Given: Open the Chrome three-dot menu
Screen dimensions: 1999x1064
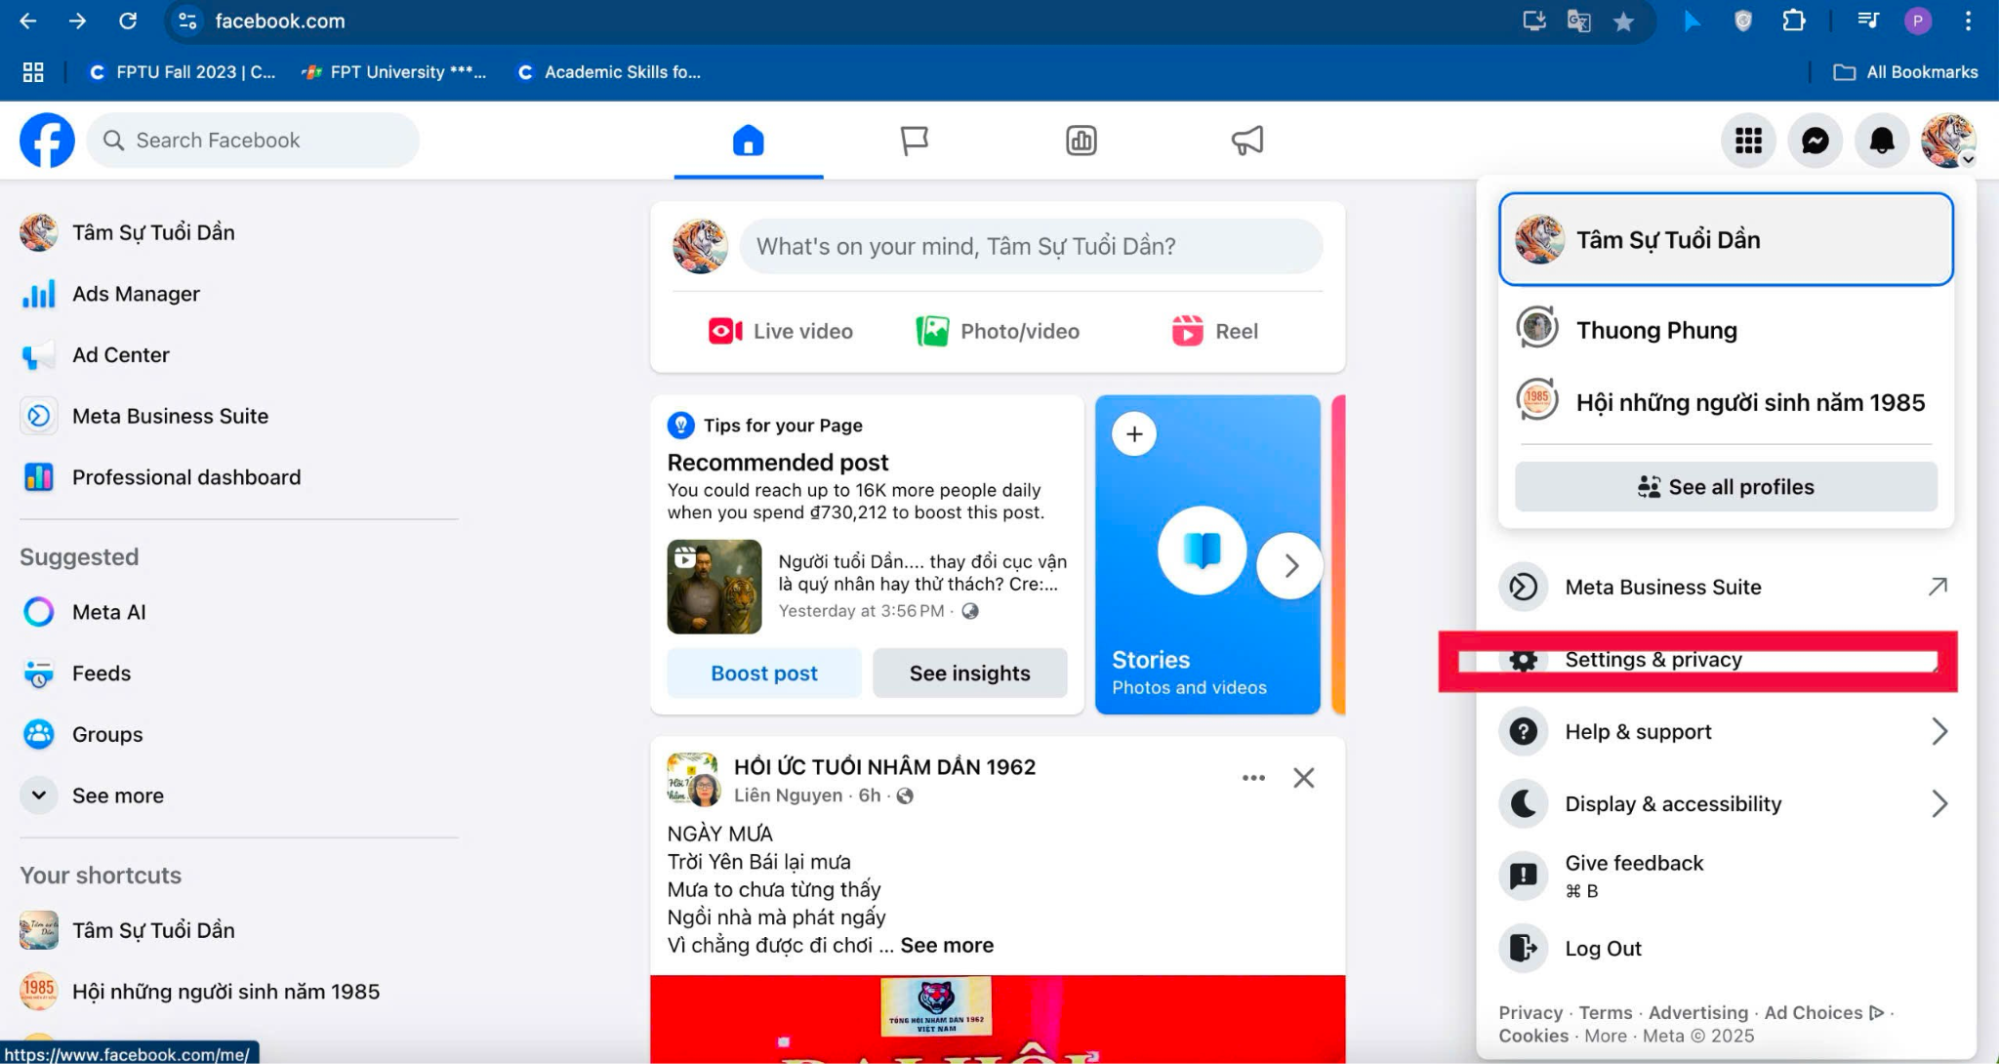Looking at the screenshot, I should tap(1967, 21).
